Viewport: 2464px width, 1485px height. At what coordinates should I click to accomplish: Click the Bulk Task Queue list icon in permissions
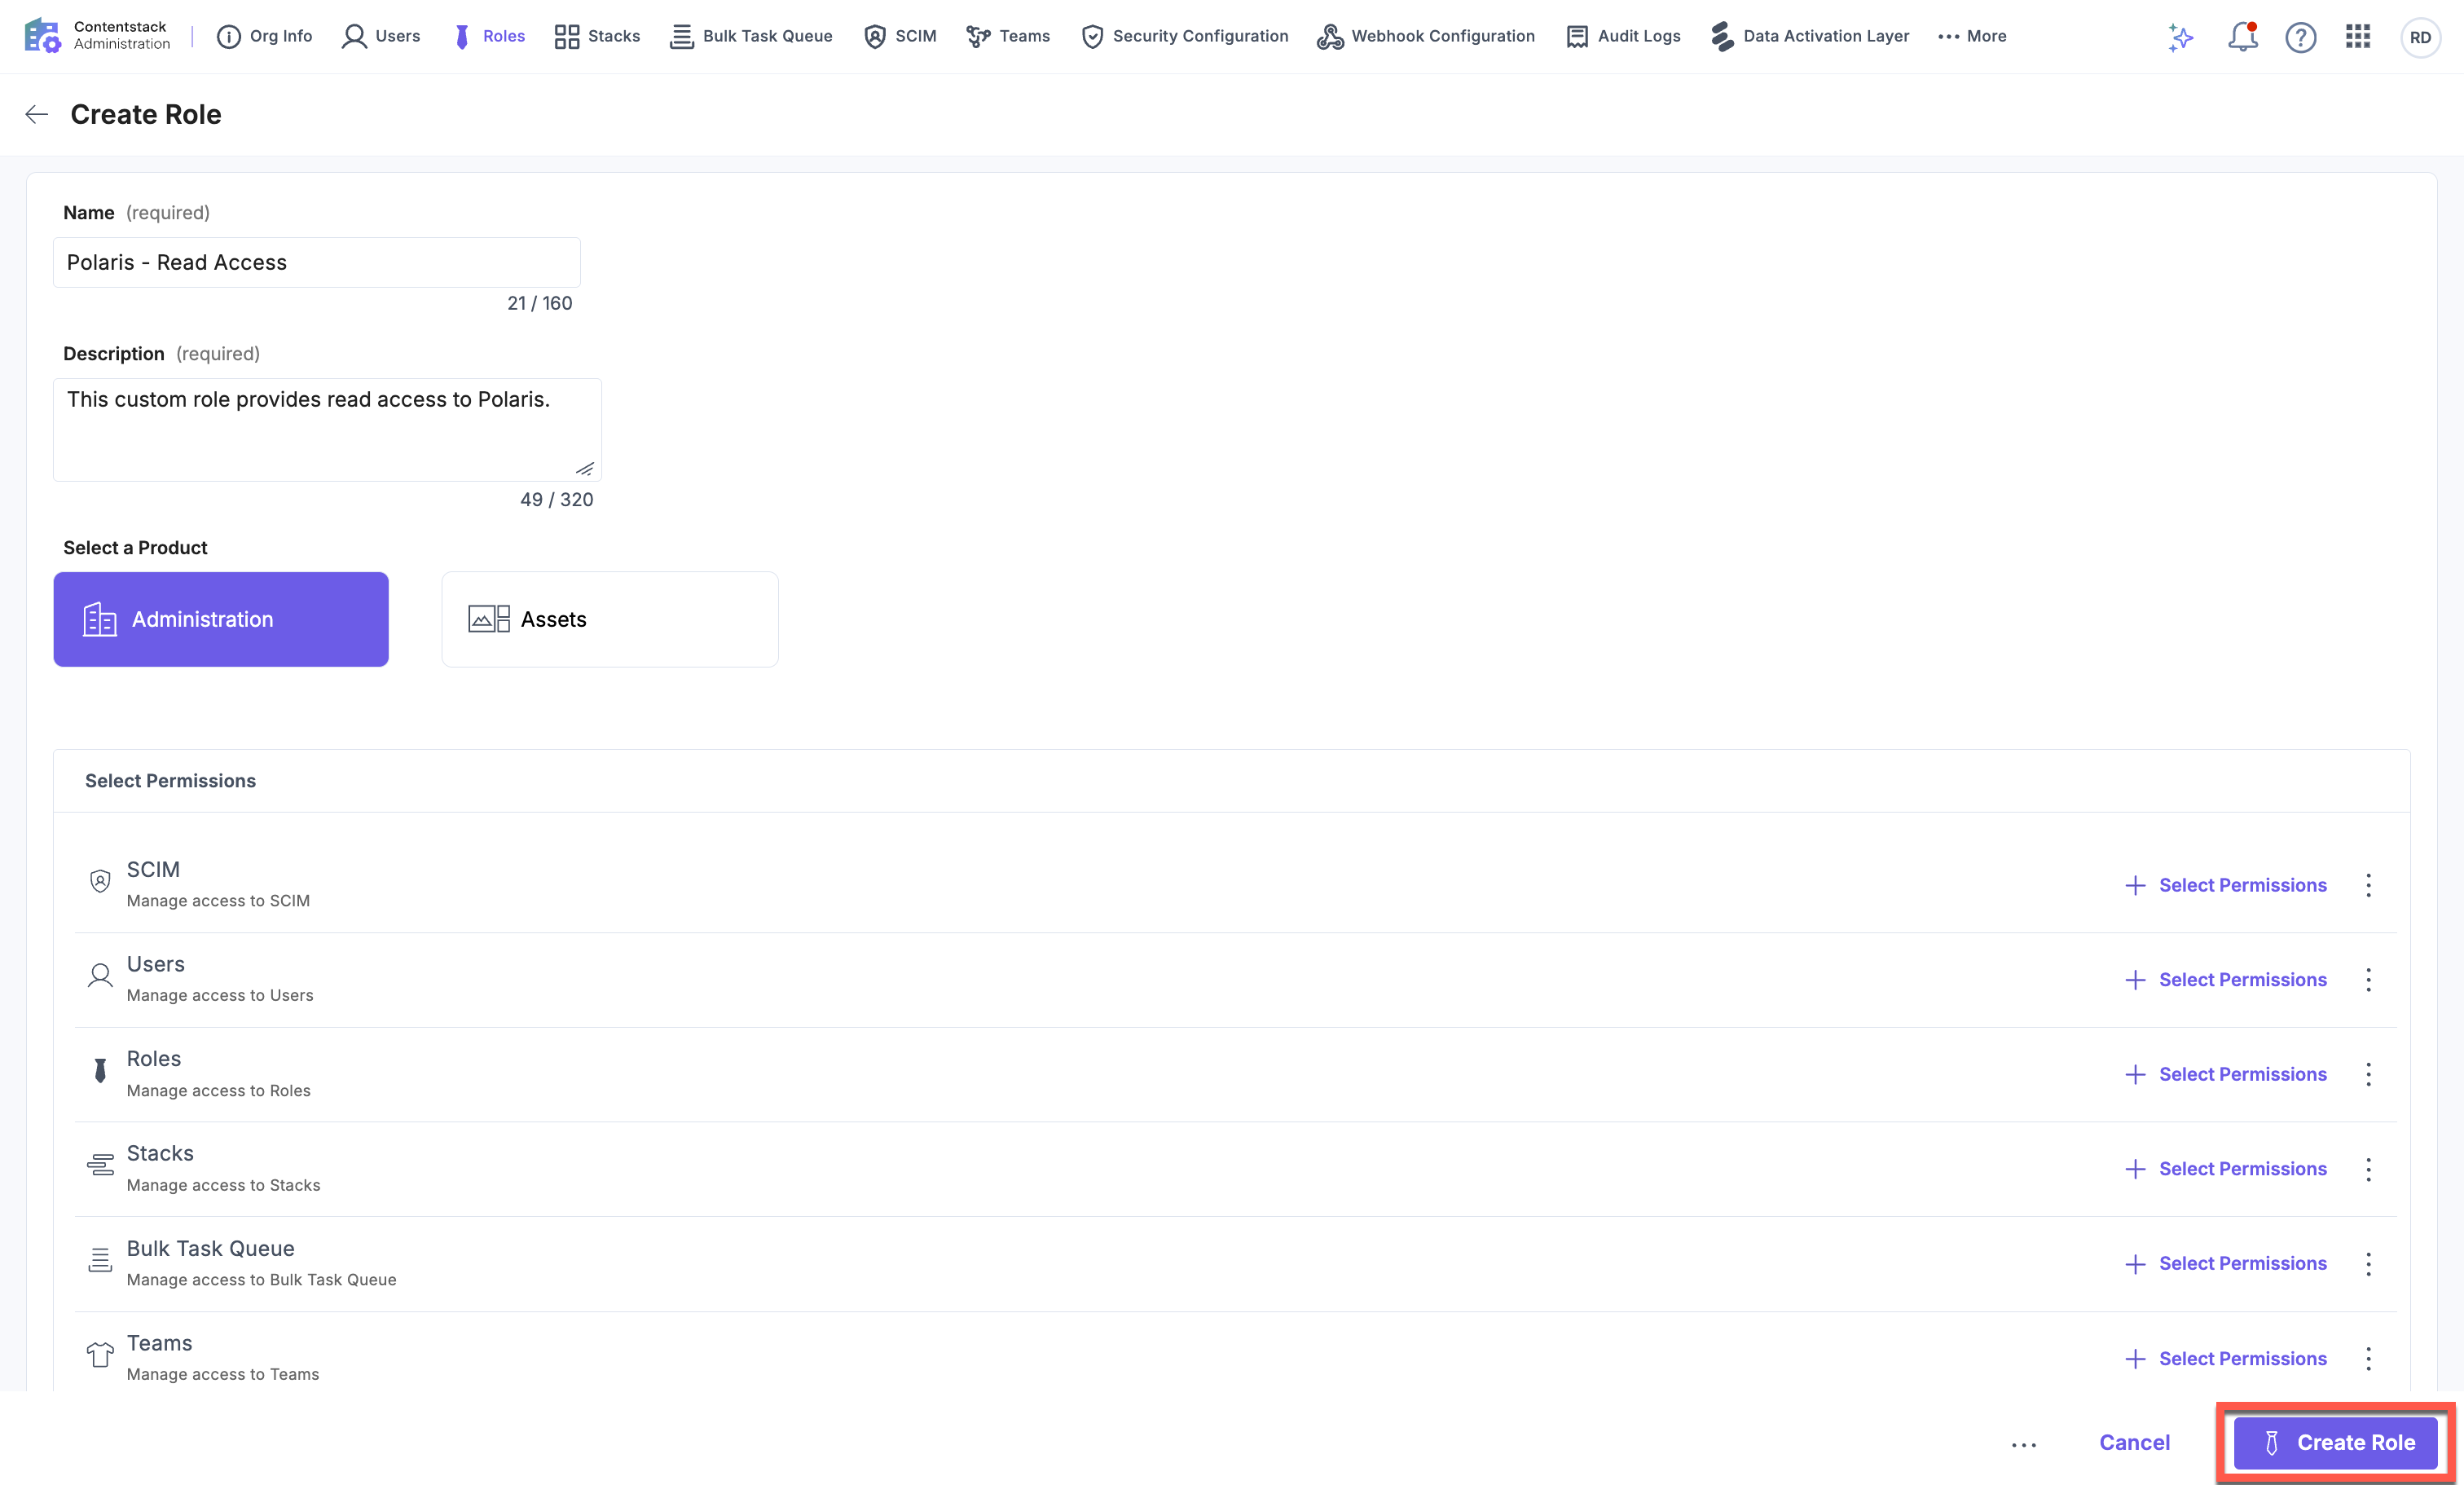100,1260
